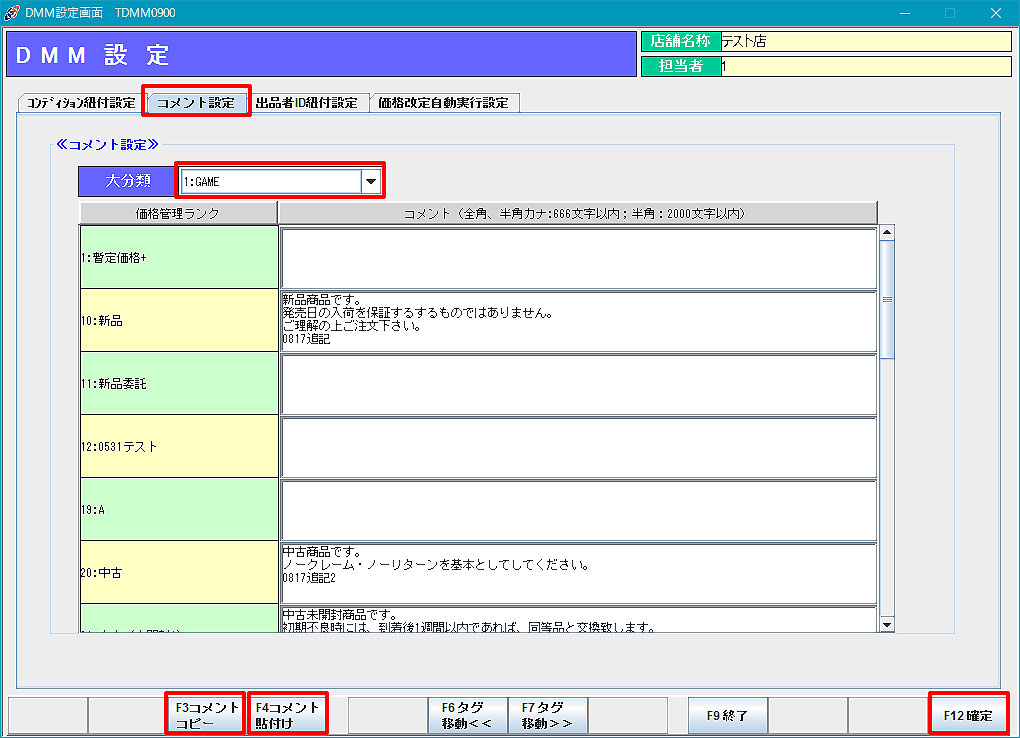This screenshot has width=1020, height=738.
Task: Click the 20:中古 comment text area
Action: point(578,573)
